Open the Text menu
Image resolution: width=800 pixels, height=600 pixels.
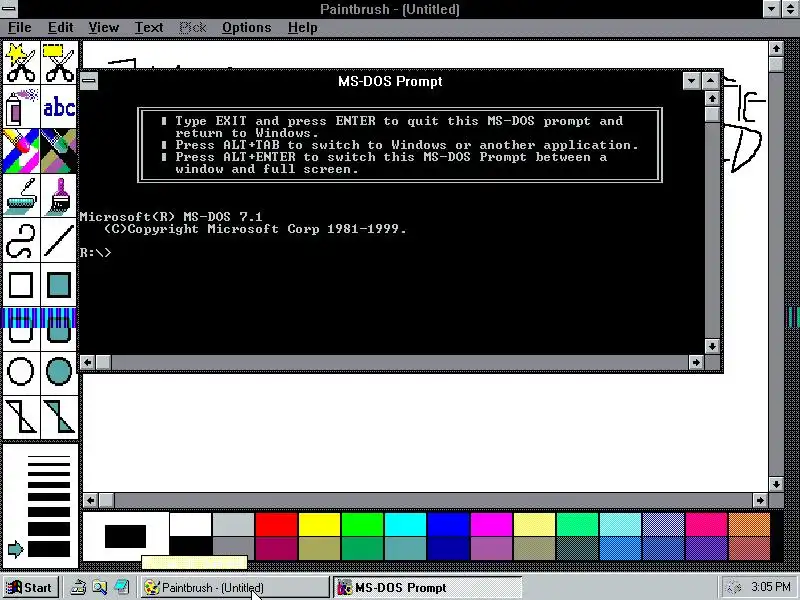pyautogui.click(x=148, y=28)
